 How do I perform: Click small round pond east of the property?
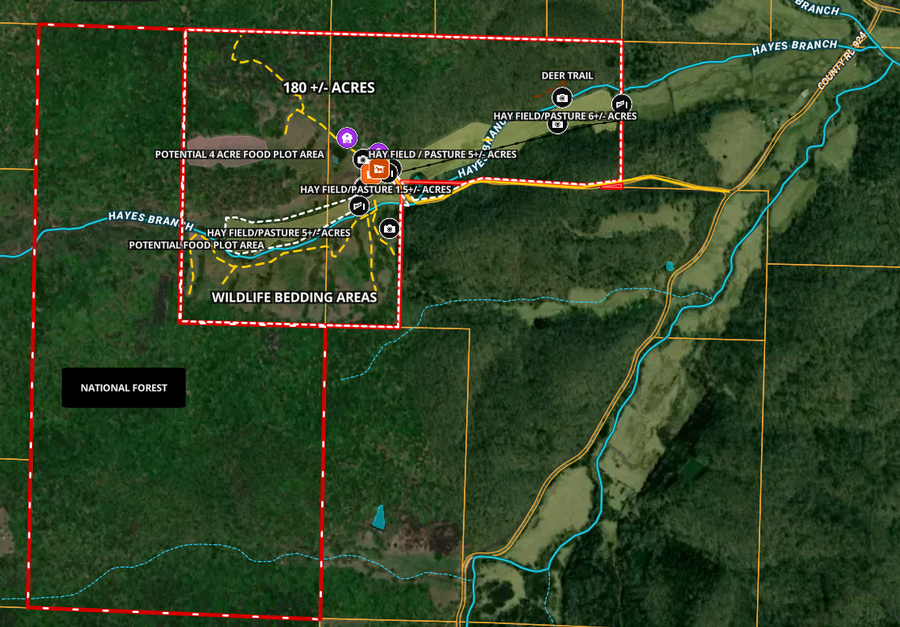tap(669, 266)
